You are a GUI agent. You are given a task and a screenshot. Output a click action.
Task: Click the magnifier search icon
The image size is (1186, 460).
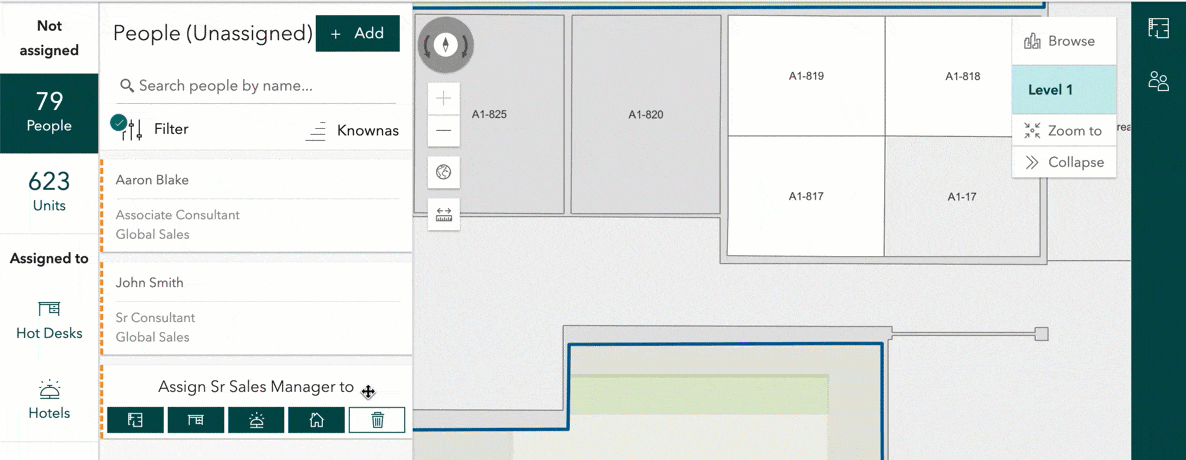click(x=127, y=85)
